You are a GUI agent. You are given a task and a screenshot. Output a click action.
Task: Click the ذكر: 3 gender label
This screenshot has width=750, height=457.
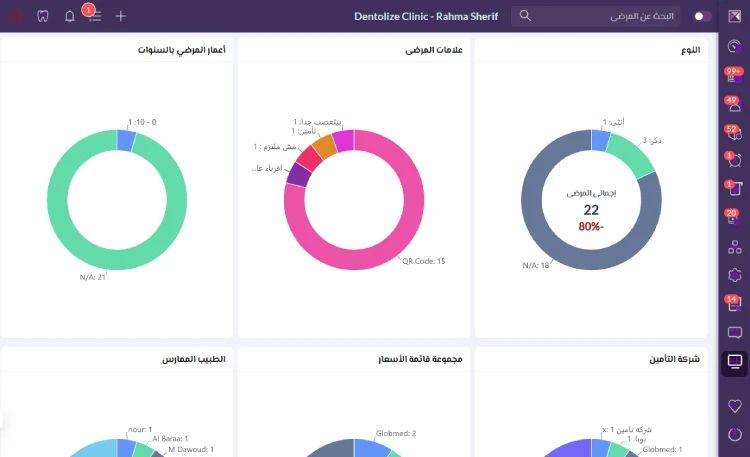tap(652, 140)
